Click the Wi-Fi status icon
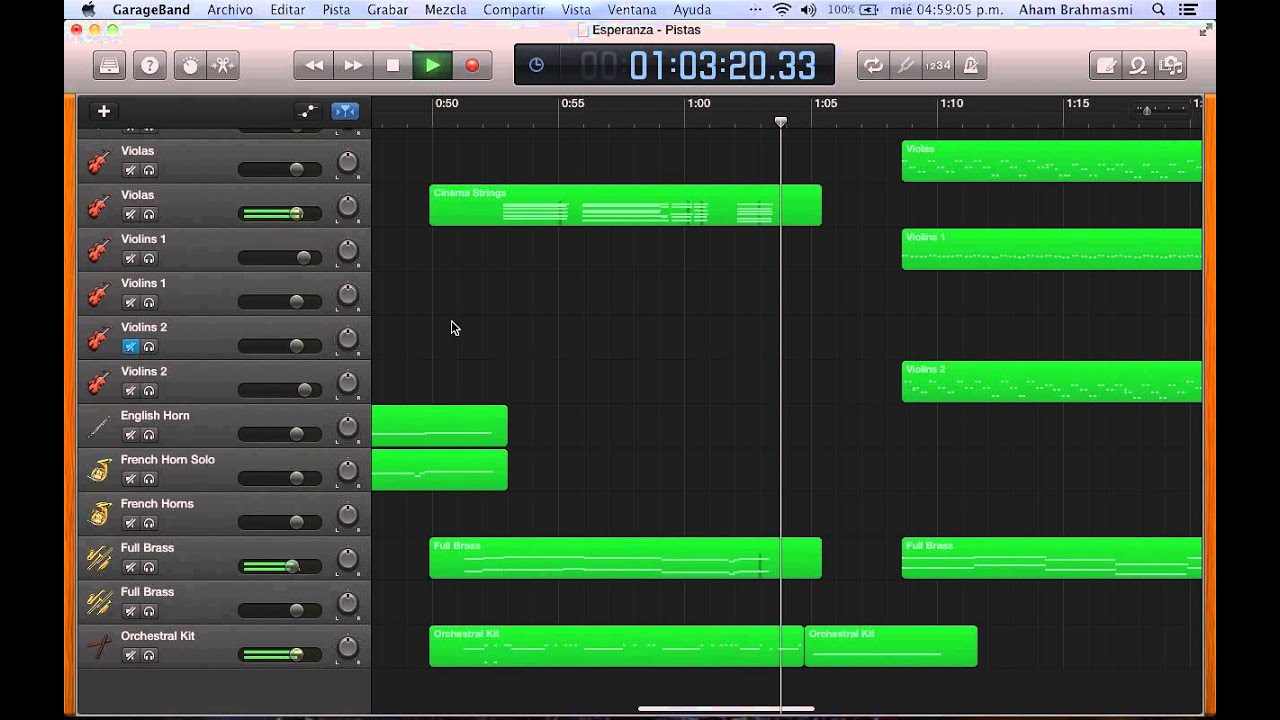Image resolution: width=1280 pixels, height=720 pixels. pos(782,10)
